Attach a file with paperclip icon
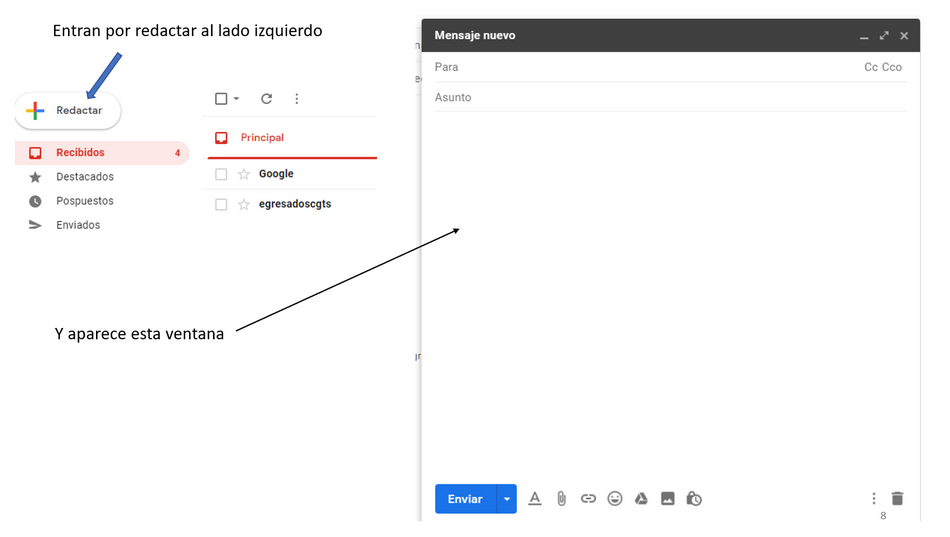 562,499
